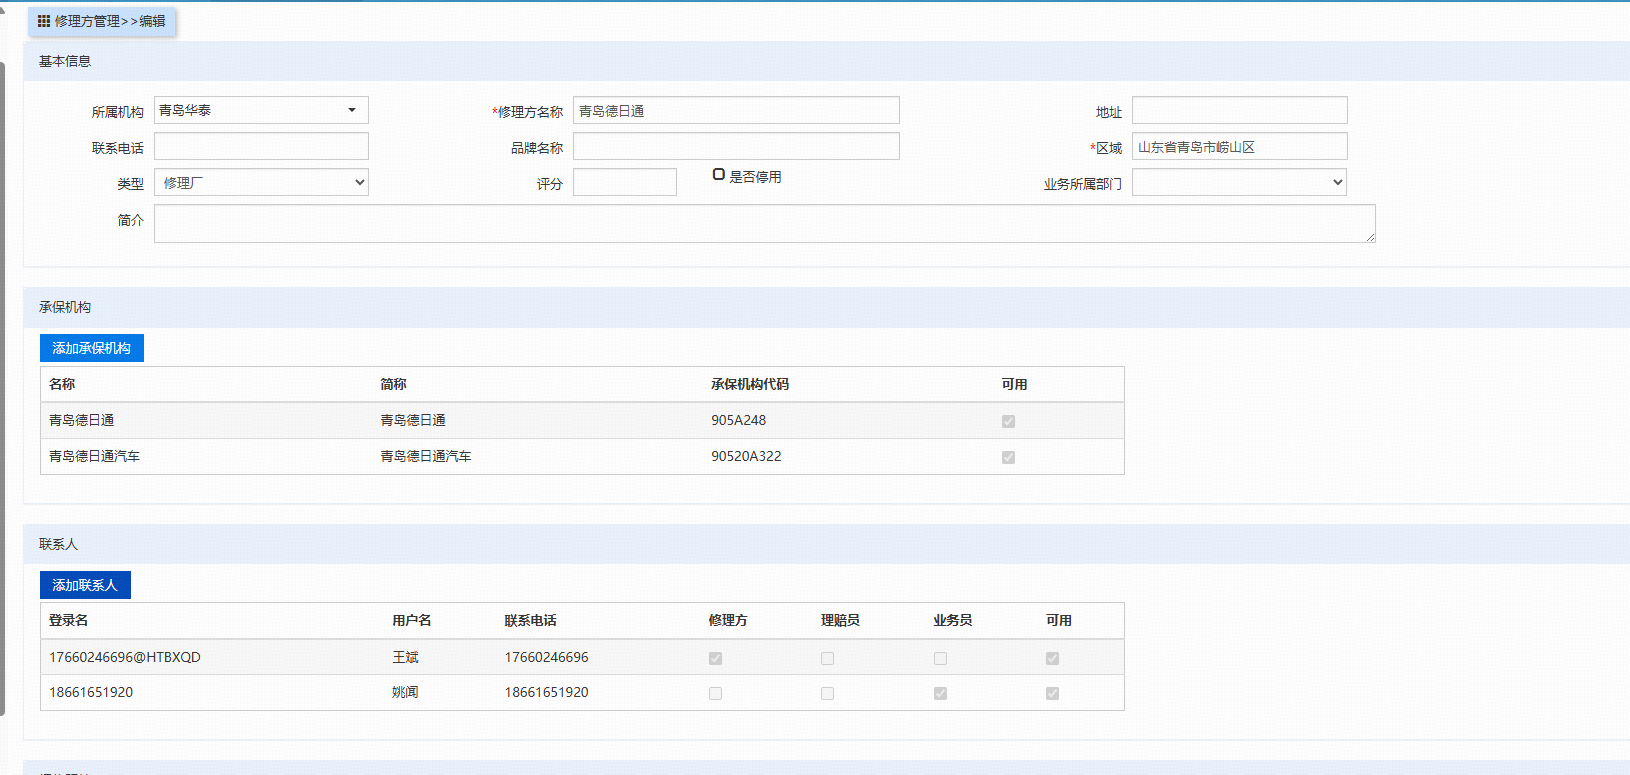
Task: Open the 类型 dropdown showing 修理厂
Action: coord(261,183)
